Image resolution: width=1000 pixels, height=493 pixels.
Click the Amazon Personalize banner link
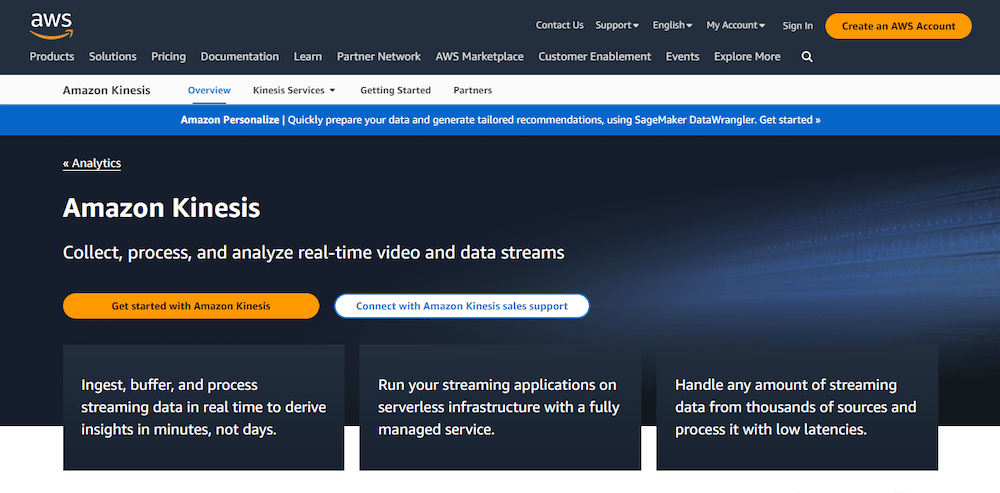(x=501, y=120)
